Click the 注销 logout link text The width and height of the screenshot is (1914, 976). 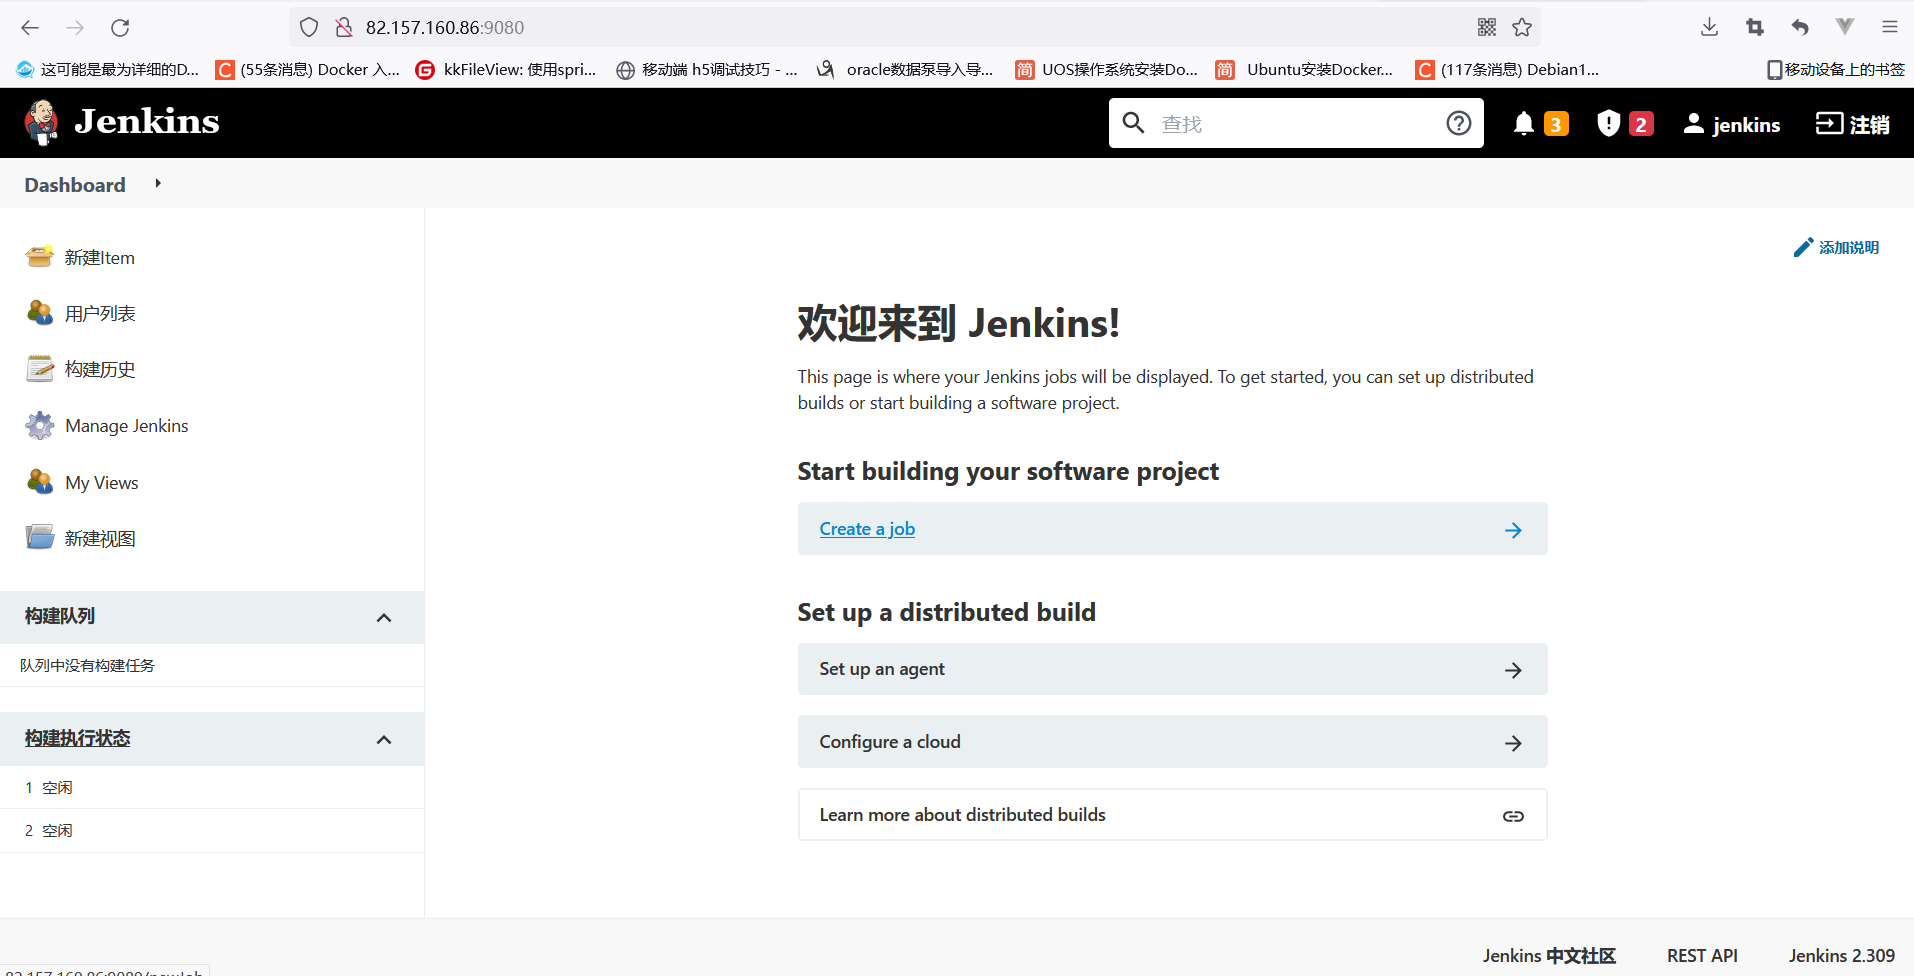click(1870, 125)
